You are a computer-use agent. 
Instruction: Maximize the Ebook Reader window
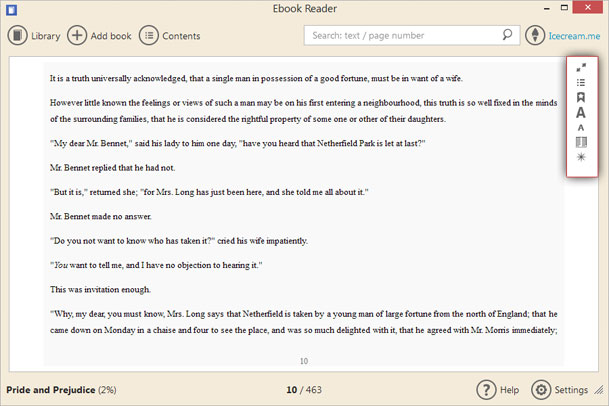(564, 7)
